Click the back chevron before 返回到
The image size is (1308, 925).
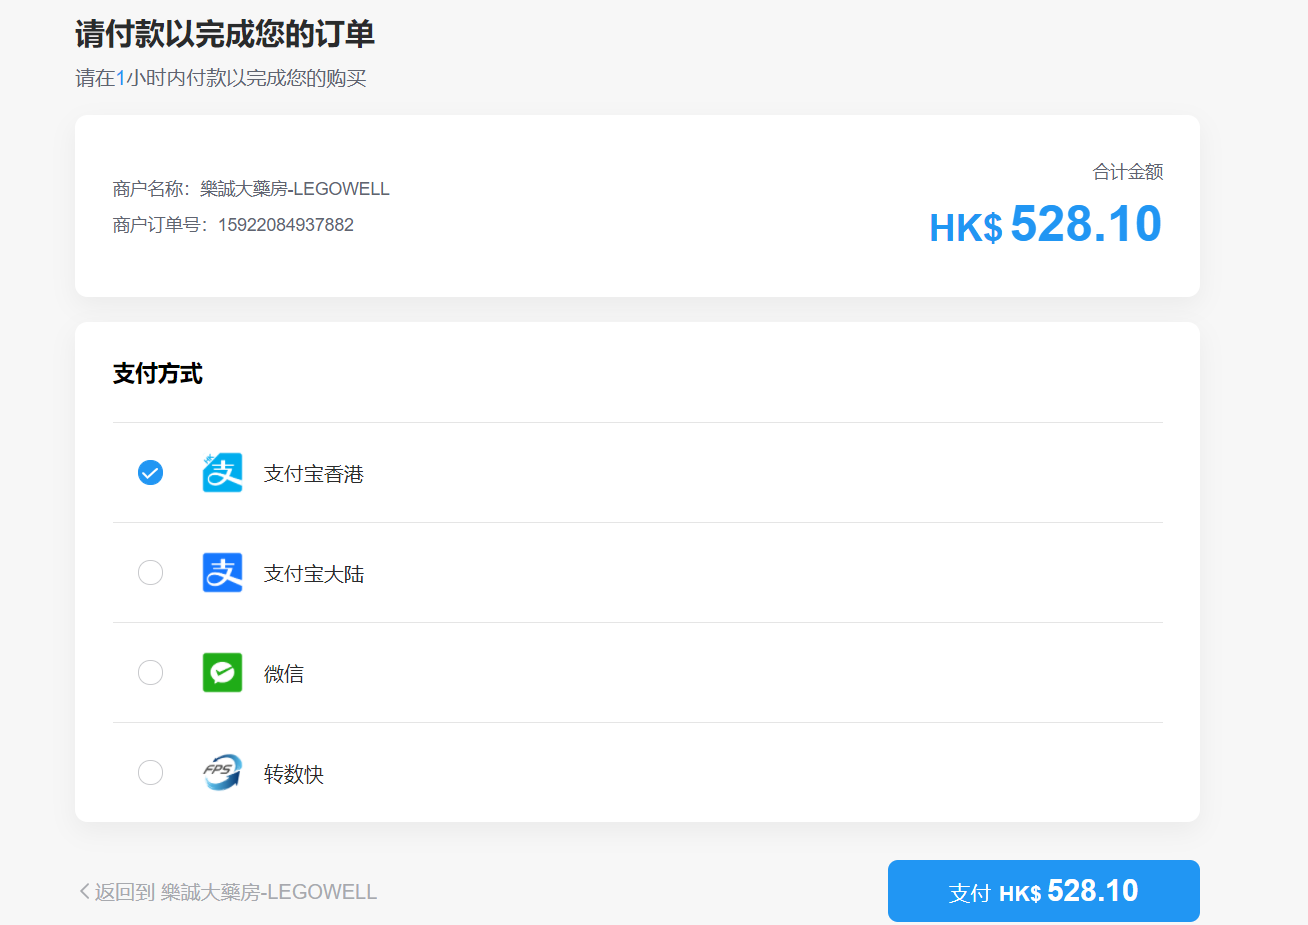pos(84,891)
